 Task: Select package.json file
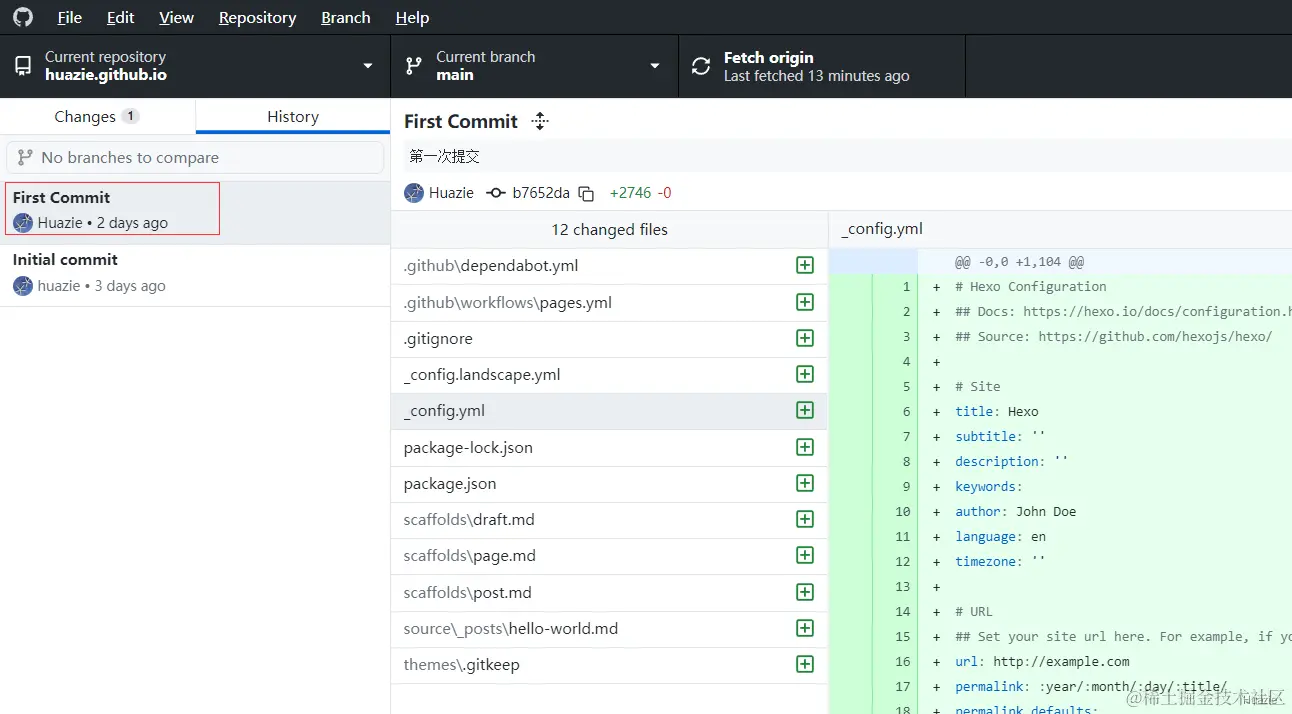pyautogui.click(x=609, y=483)
